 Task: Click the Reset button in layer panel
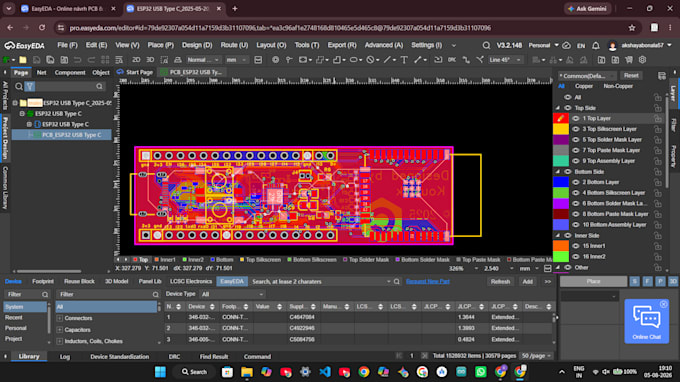tap(631, 75)
